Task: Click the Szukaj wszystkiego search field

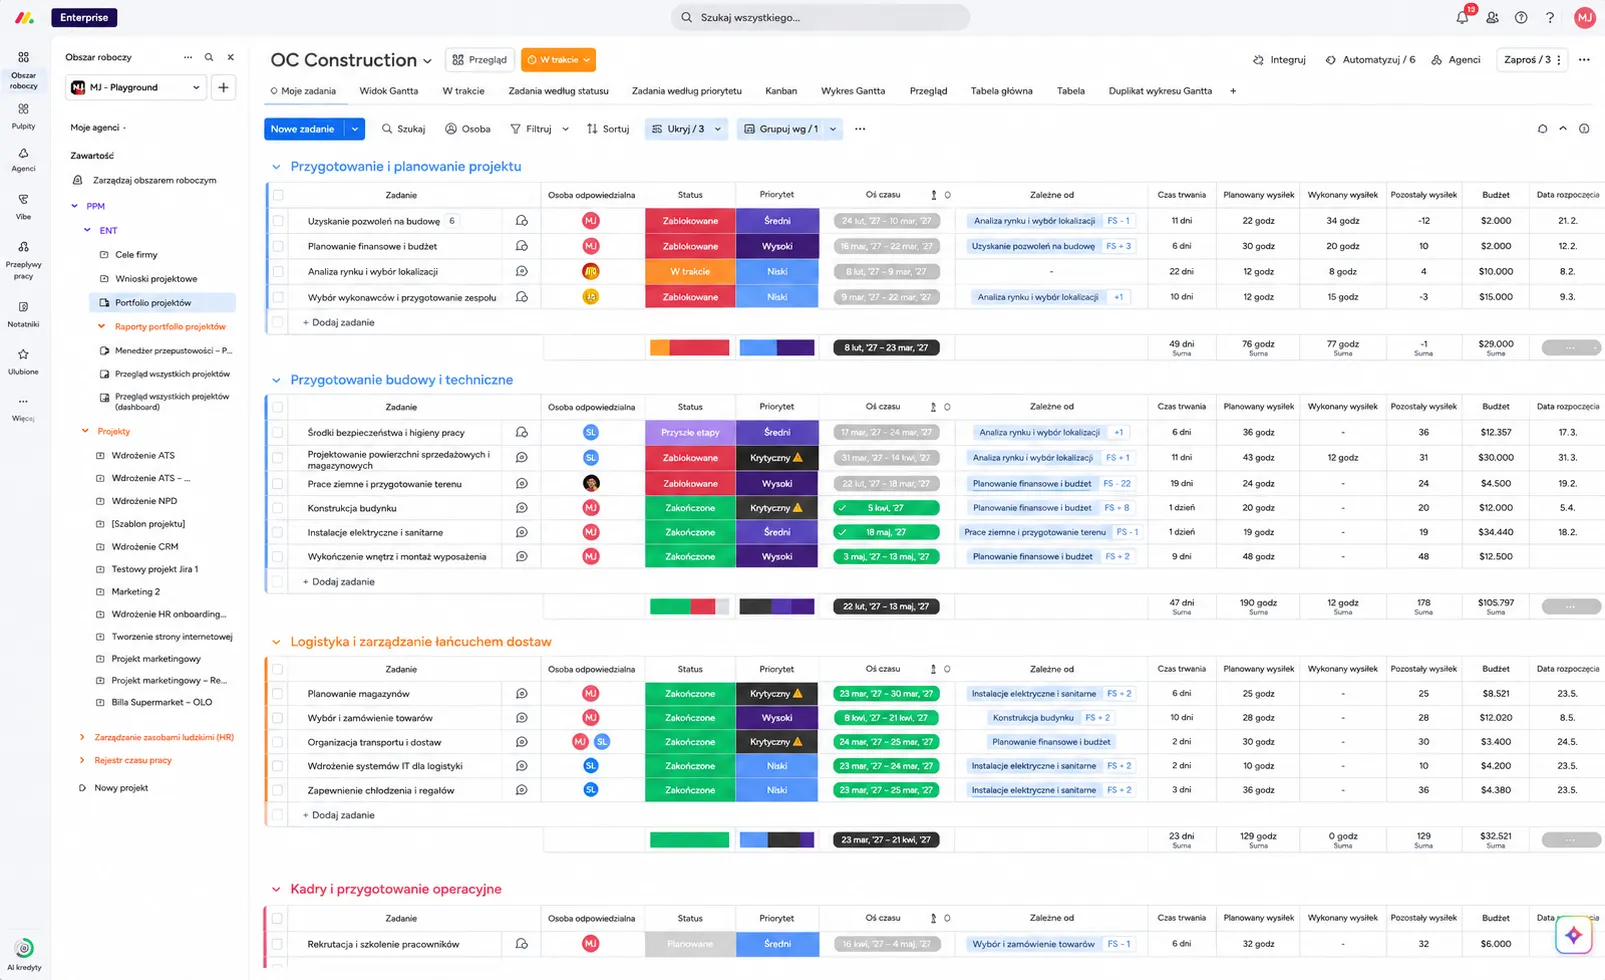Action: tap(820, 17)
